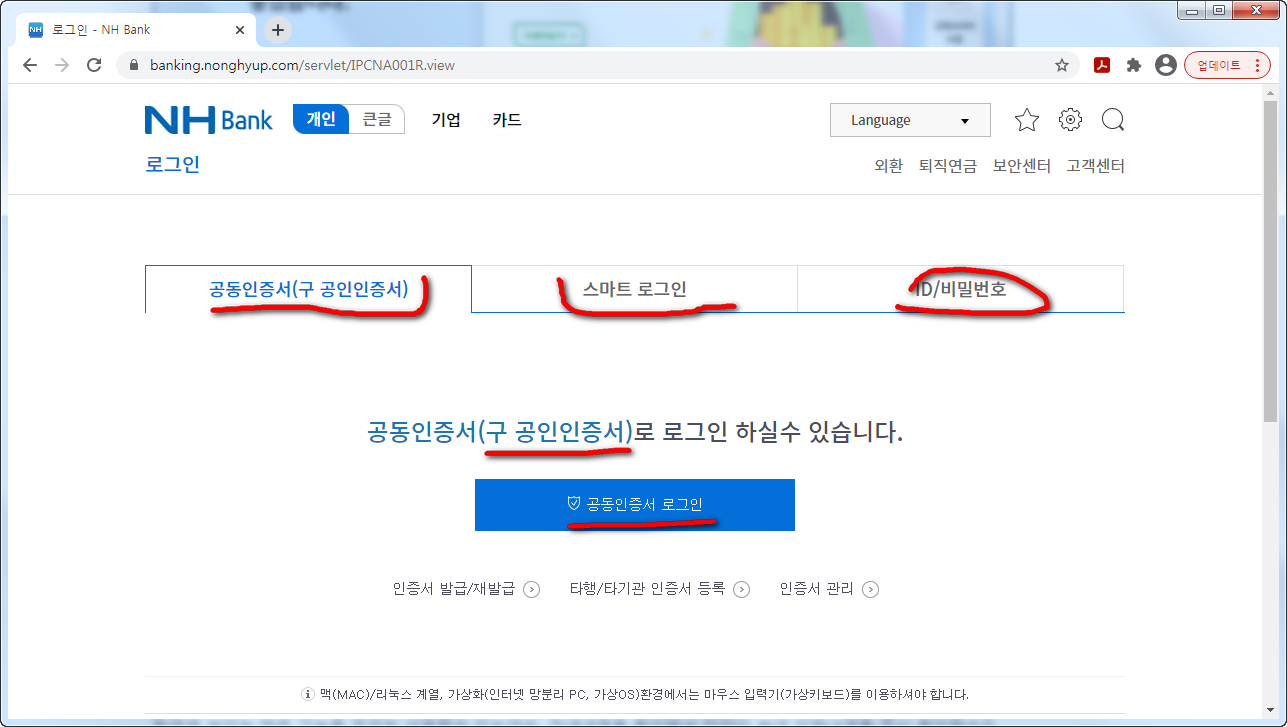Go back with the browser back arrow

coord(29,65)
